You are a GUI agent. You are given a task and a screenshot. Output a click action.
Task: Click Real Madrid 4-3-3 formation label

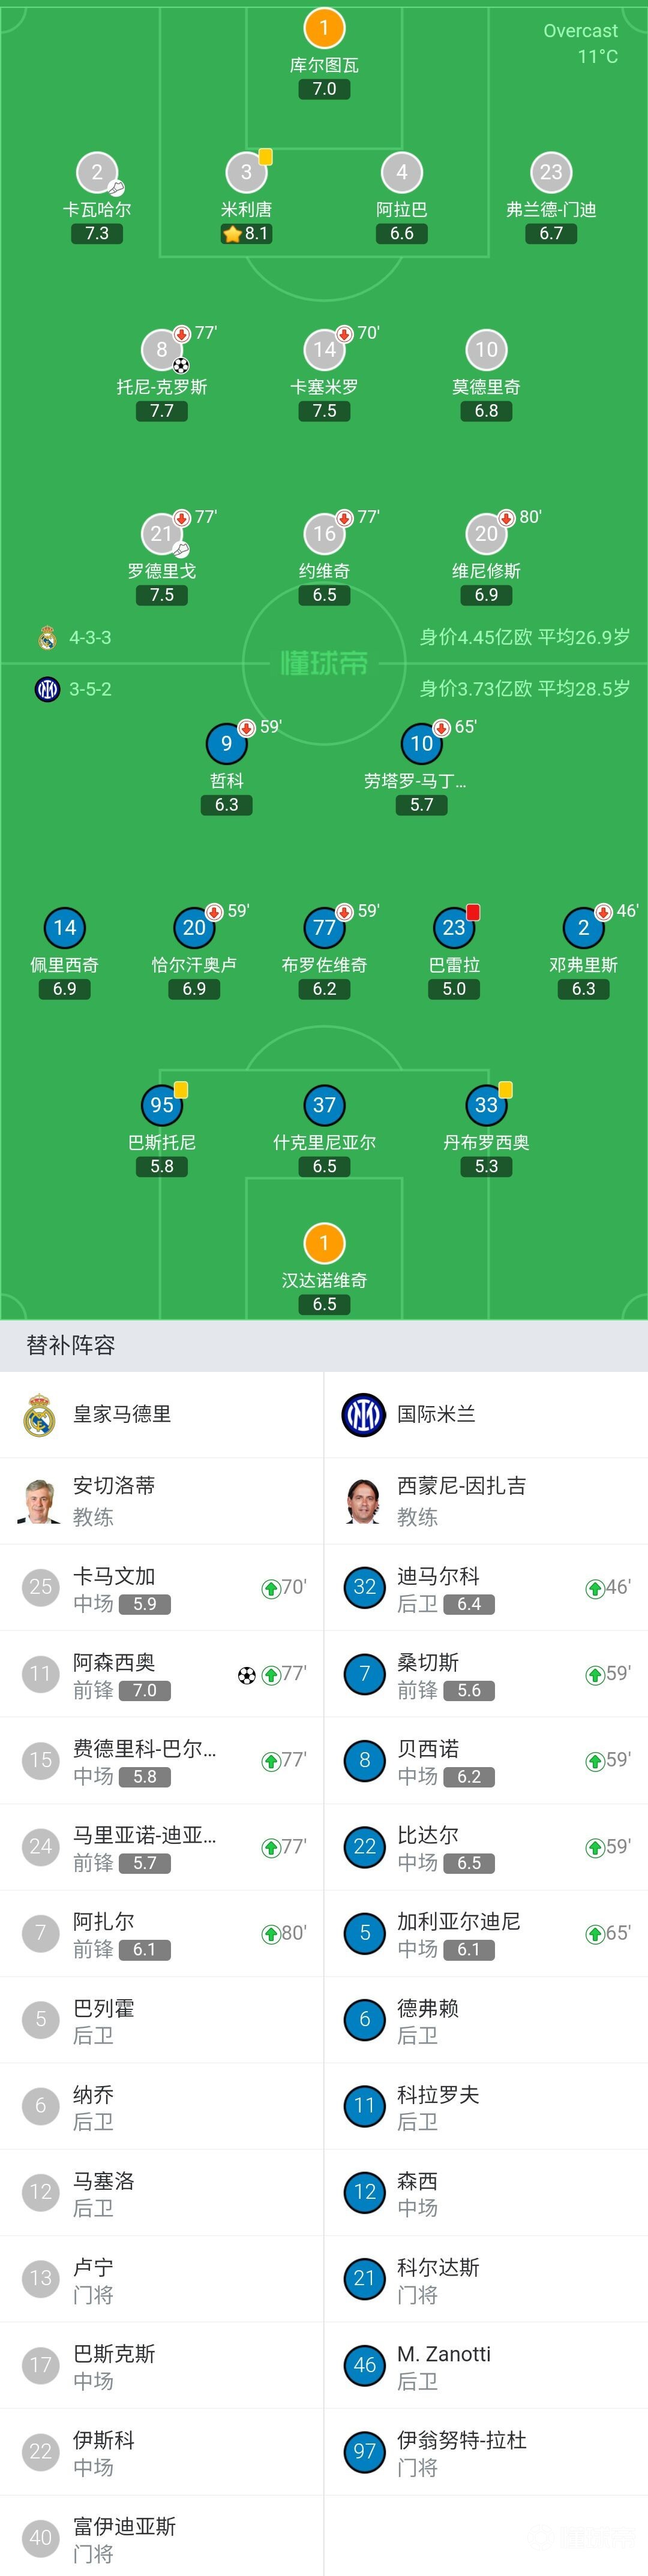point(90,637)
